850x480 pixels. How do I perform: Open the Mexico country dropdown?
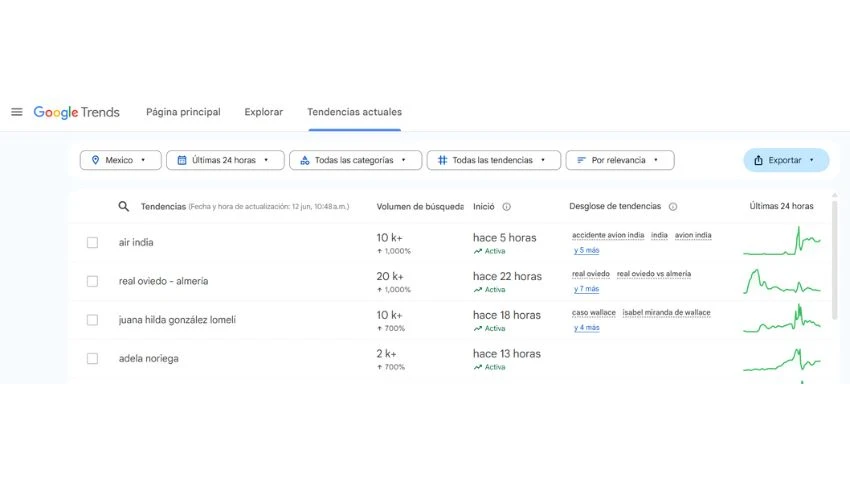120,160
